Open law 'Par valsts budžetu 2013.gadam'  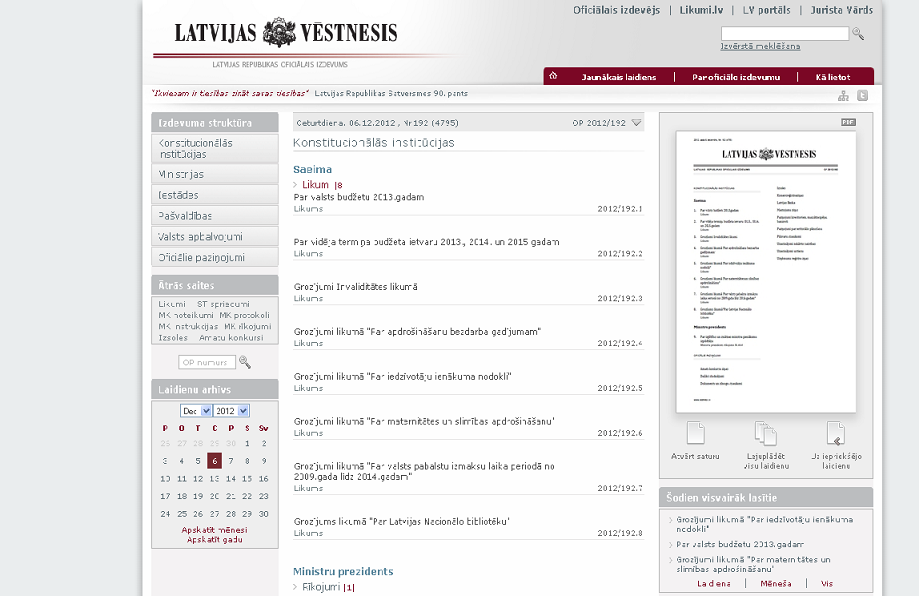click(358, 197)
